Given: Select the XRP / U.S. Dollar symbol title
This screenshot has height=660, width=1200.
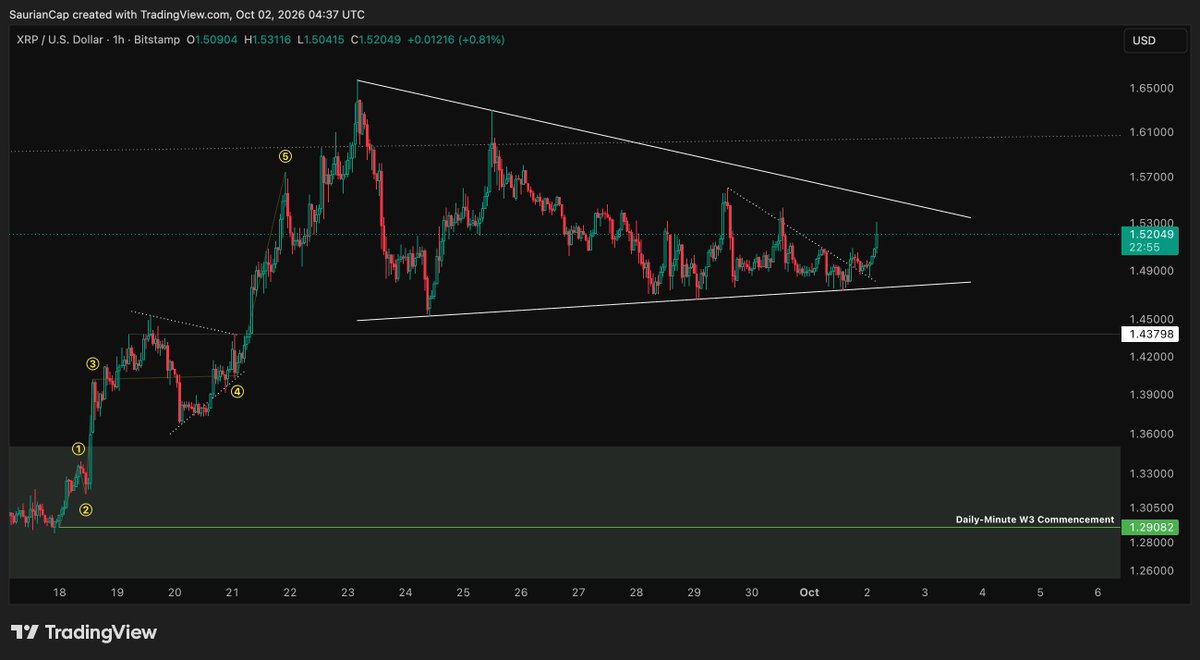Looking at the screenshot, I should point(59,40).
